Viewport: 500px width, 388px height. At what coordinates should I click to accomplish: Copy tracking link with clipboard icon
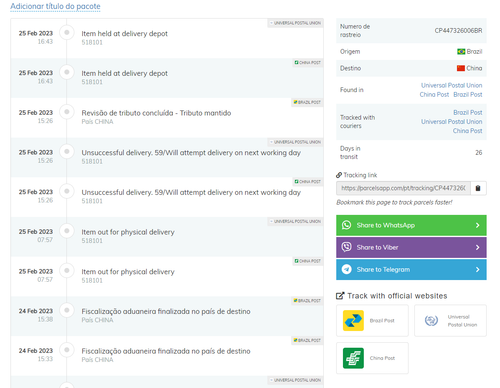tap(478, 188)
